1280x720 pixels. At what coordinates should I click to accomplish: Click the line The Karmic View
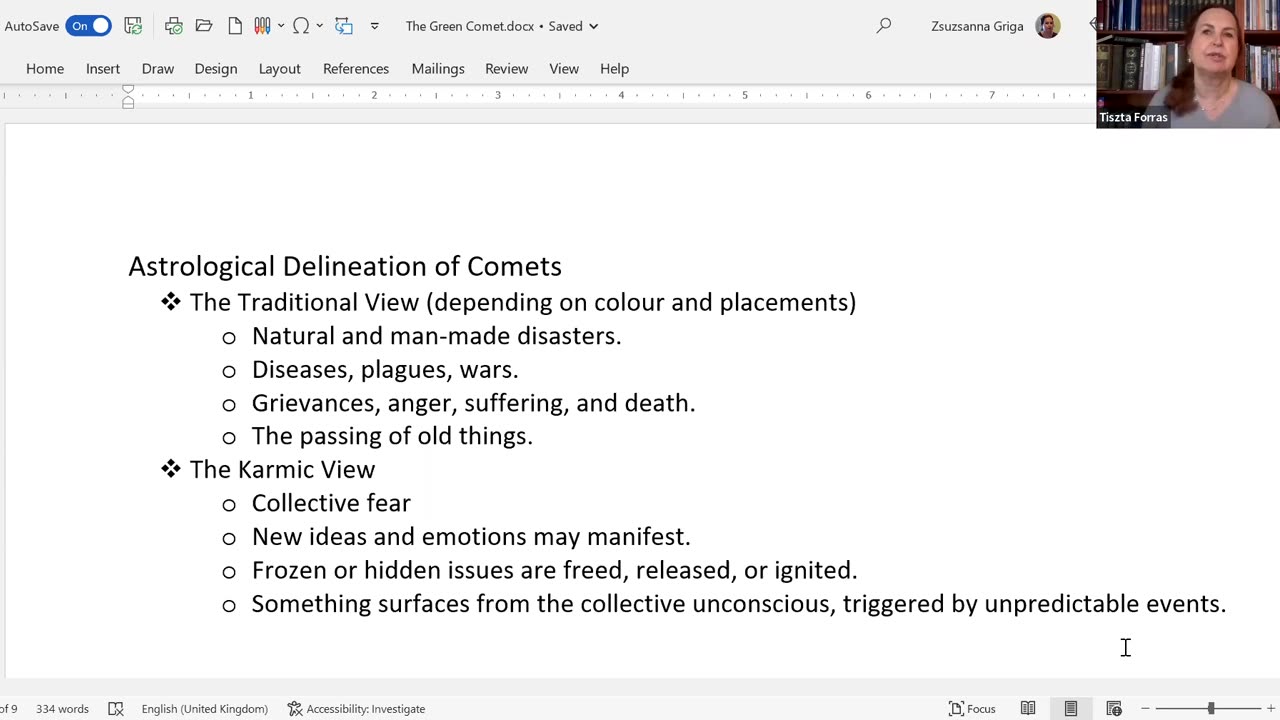tap(283, 469)
